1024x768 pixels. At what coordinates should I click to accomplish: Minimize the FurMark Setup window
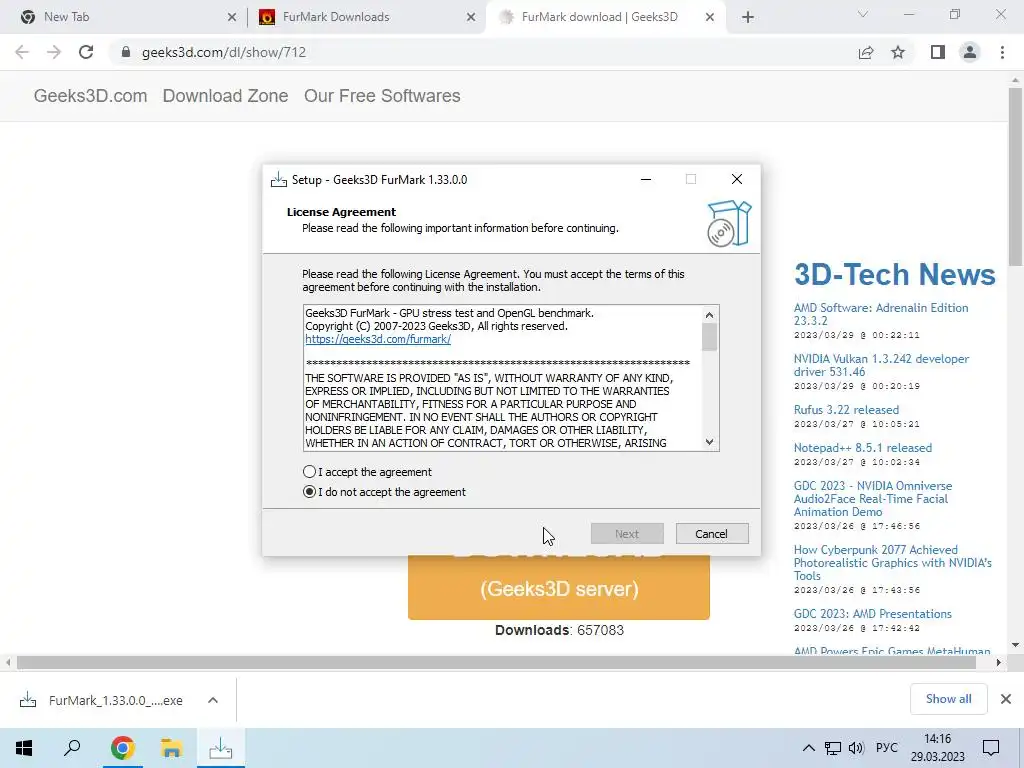tap(646, 180)
